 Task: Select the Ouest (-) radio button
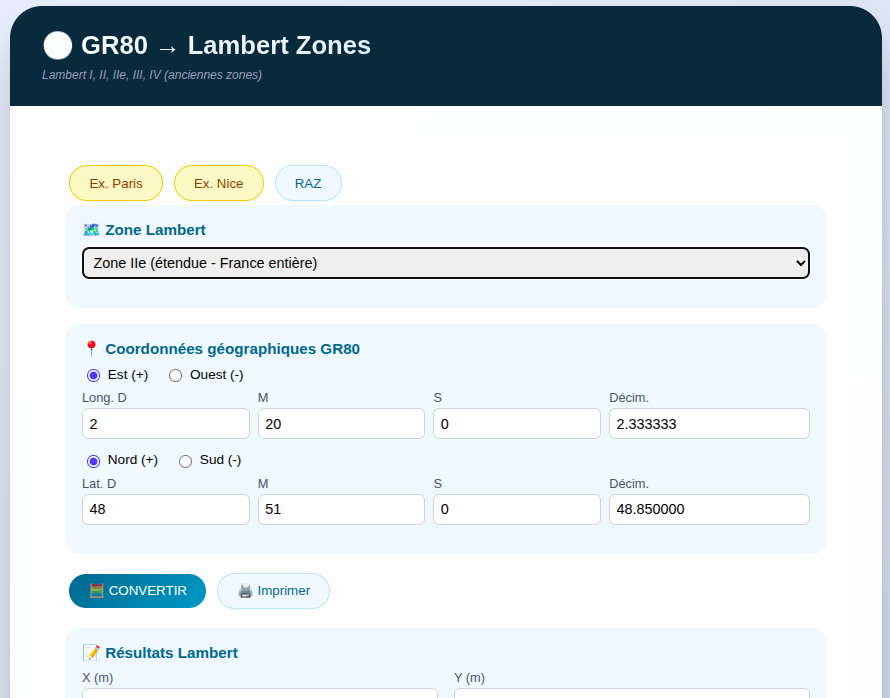click(175, 376)
